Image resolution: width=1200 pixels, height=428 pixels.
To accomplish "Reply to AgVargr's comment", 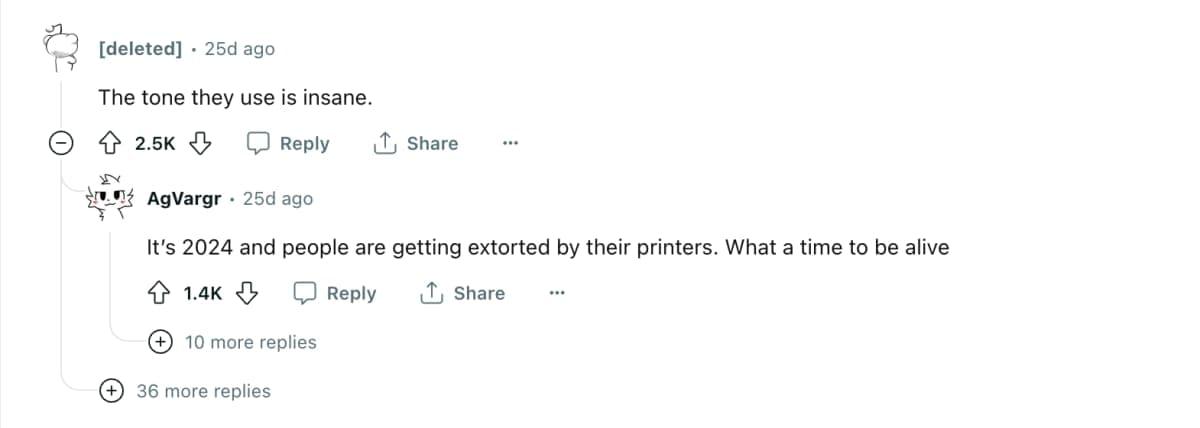I will (336, 293).
